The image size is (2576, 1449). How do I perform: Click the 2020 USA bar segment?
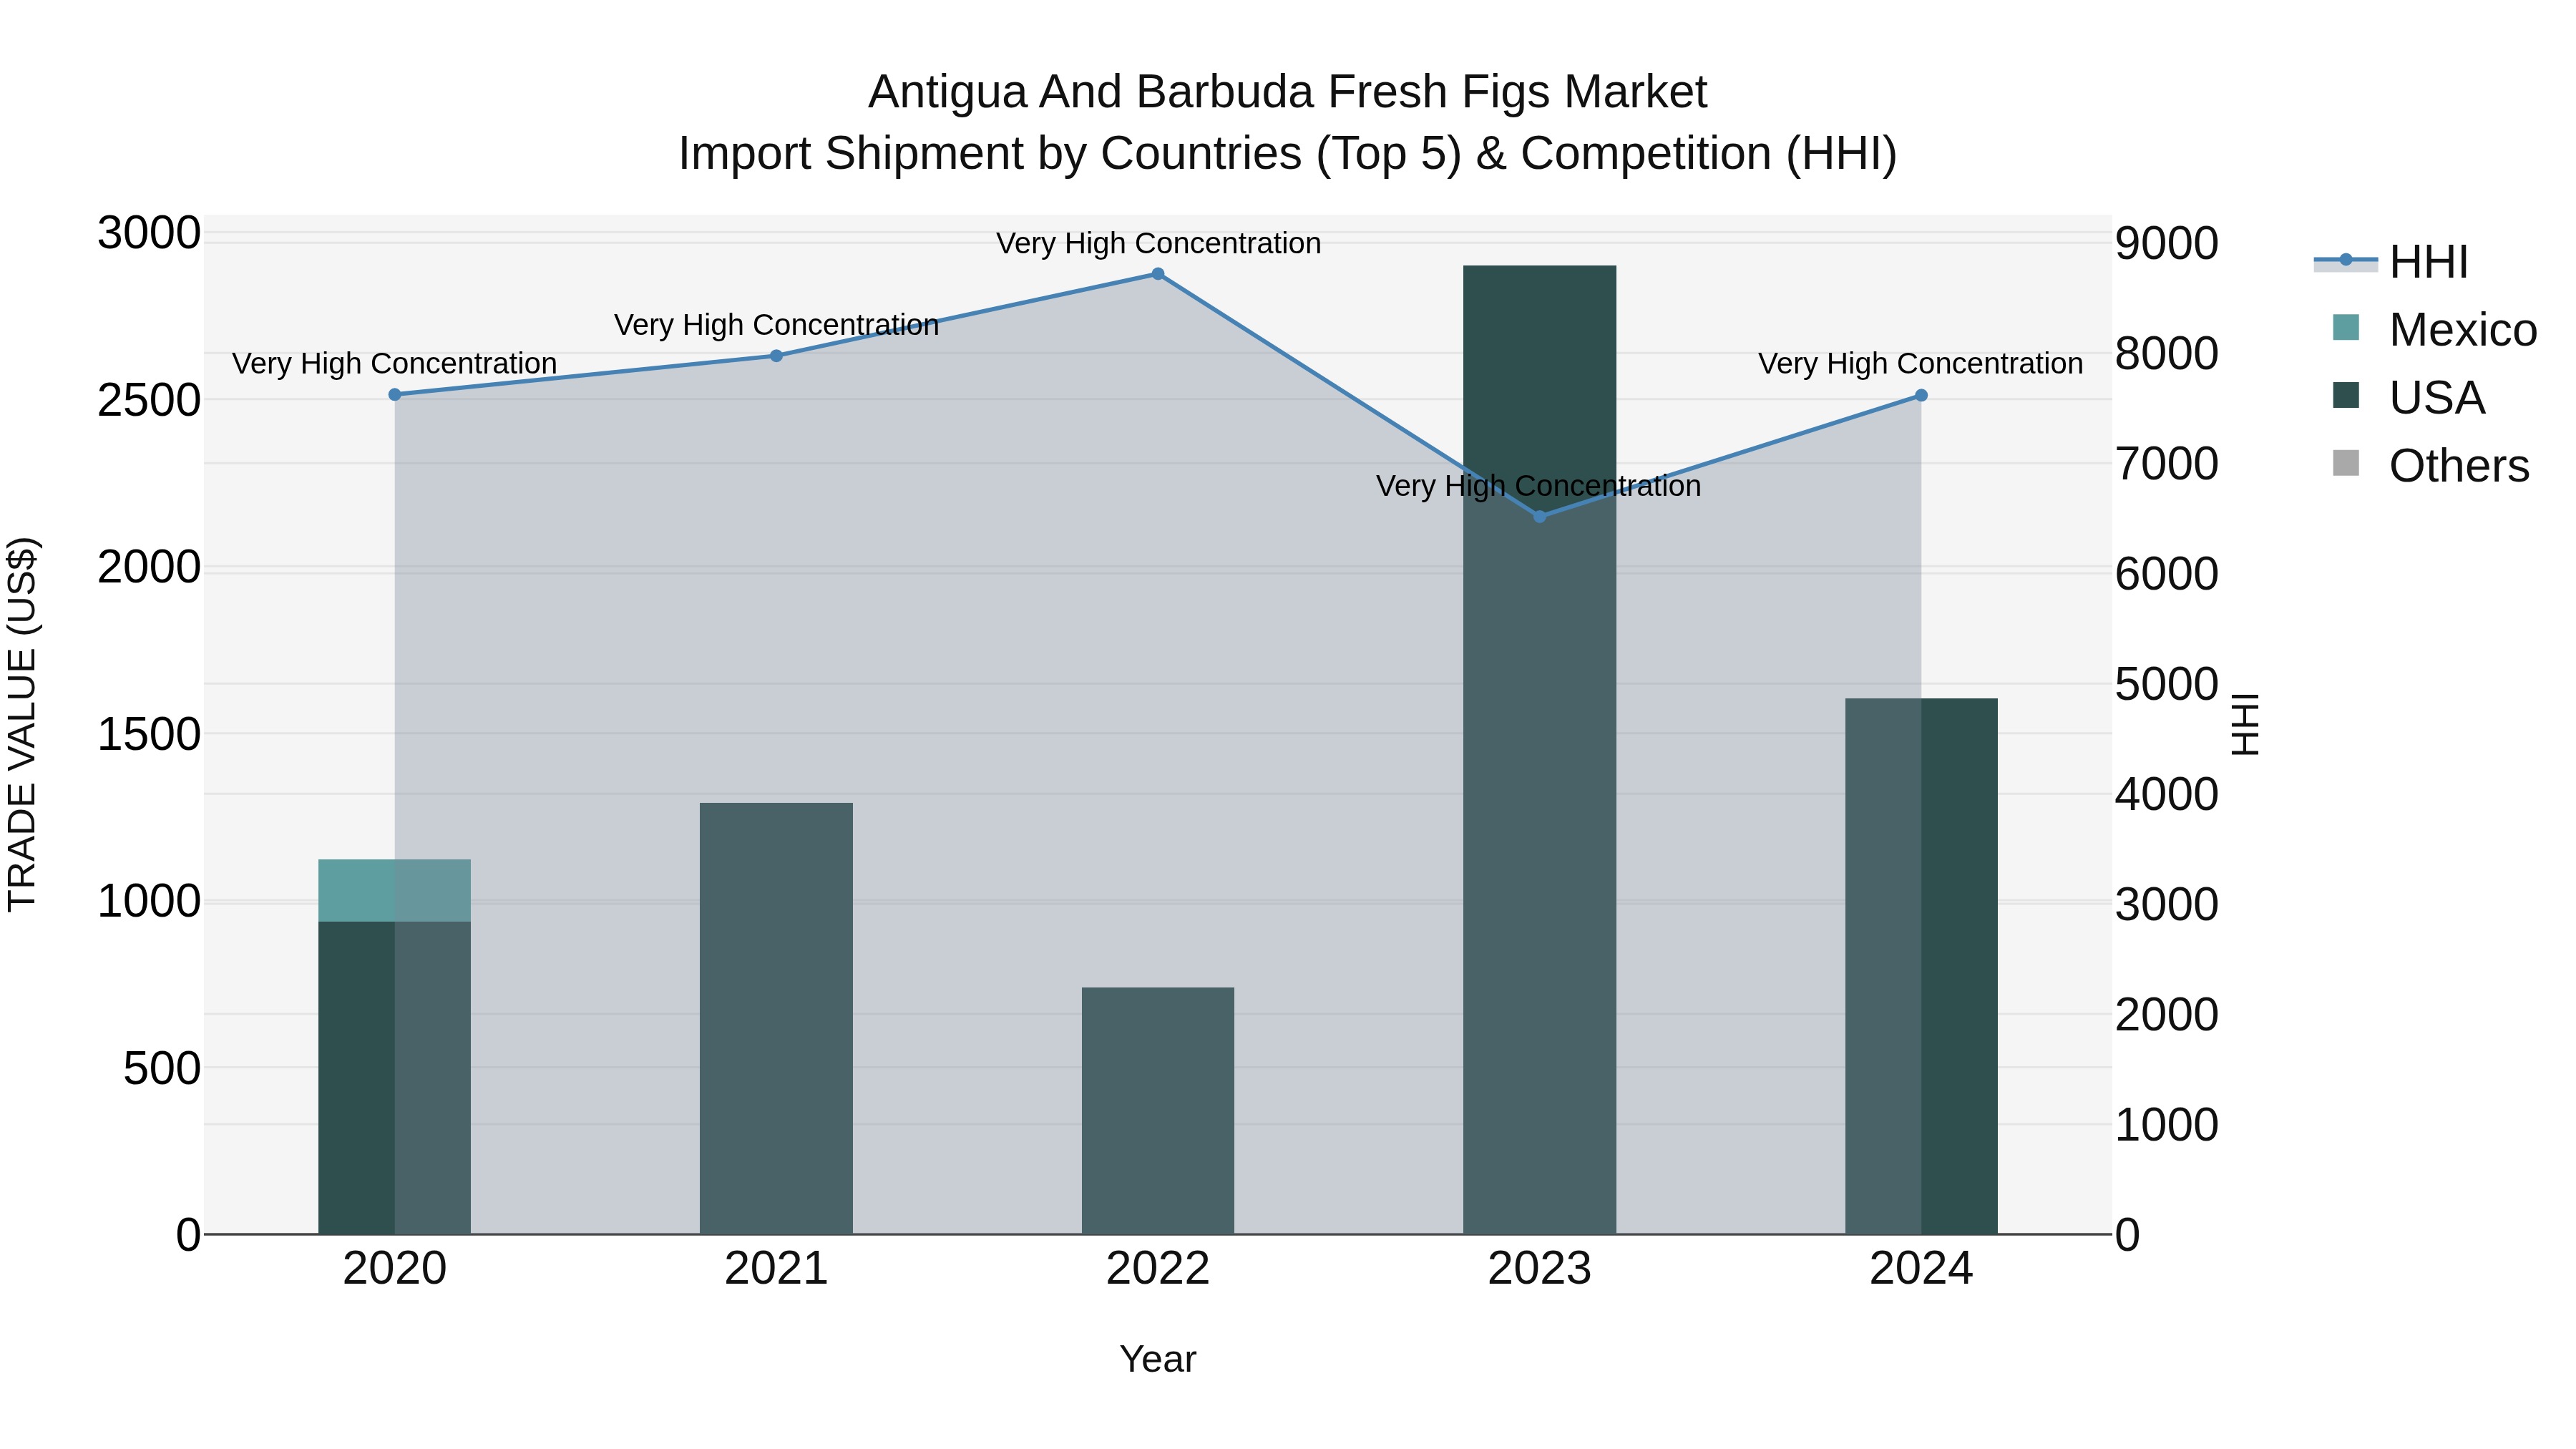click(x=394, y=1078)
